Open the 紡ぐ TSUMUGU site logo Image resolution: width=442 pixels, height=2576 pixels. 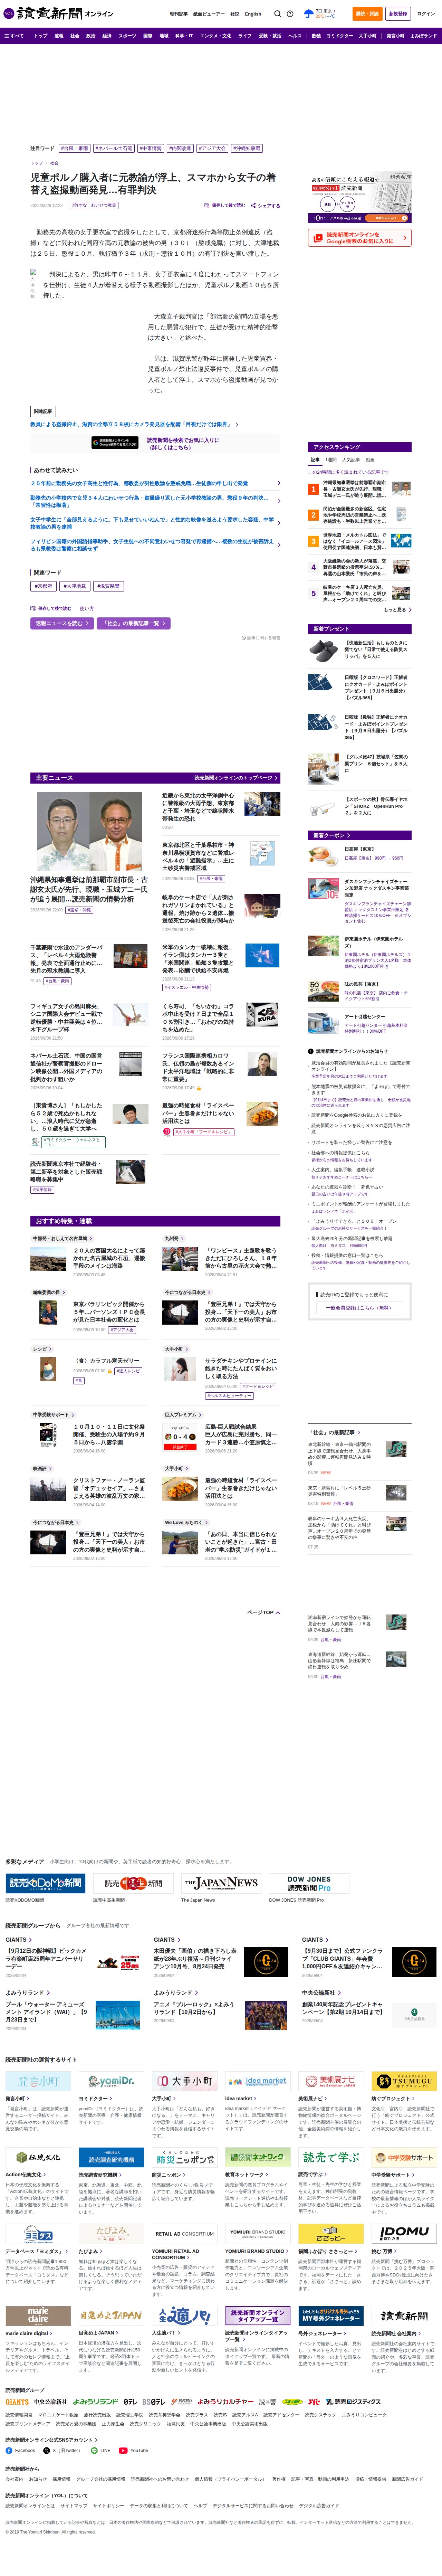pyautogui.click(x=404, y=2081)
